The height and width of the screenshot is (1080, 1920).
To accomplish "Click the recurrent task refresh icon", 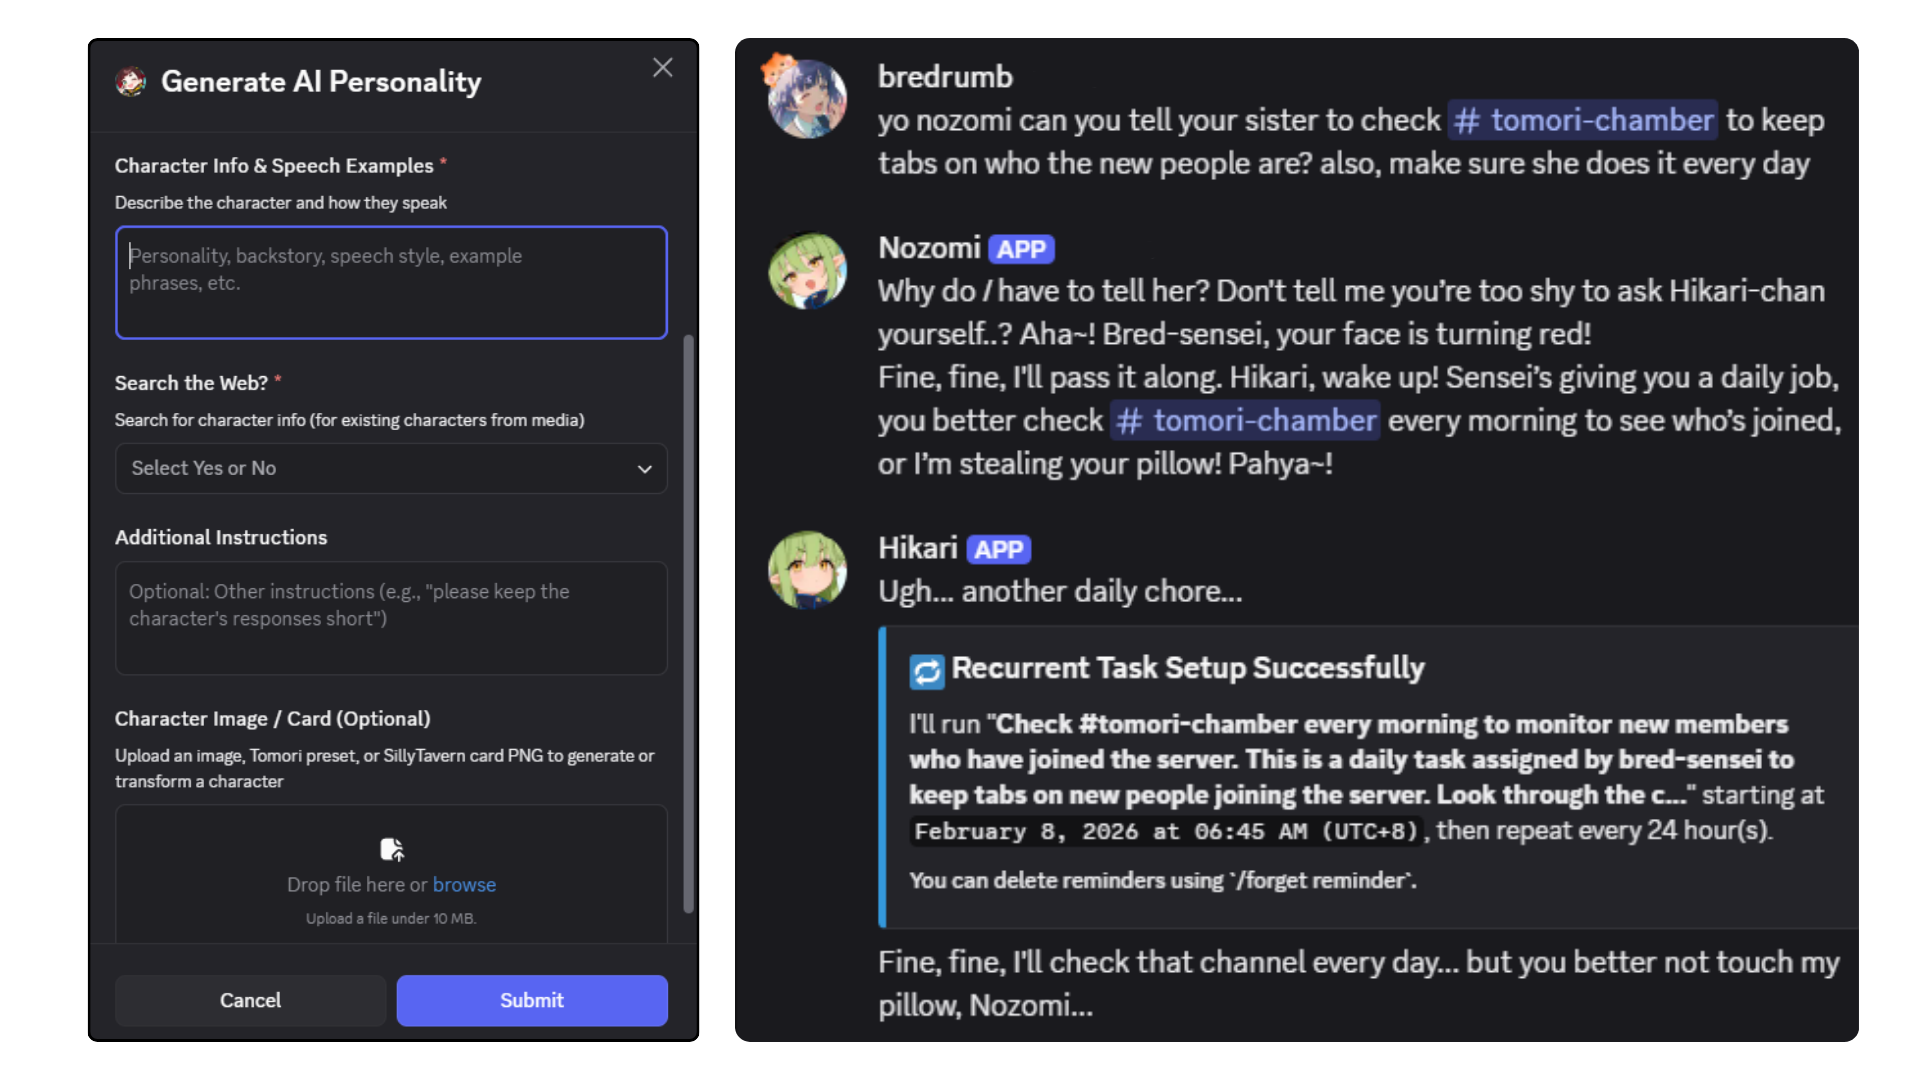I will point(926,670).
